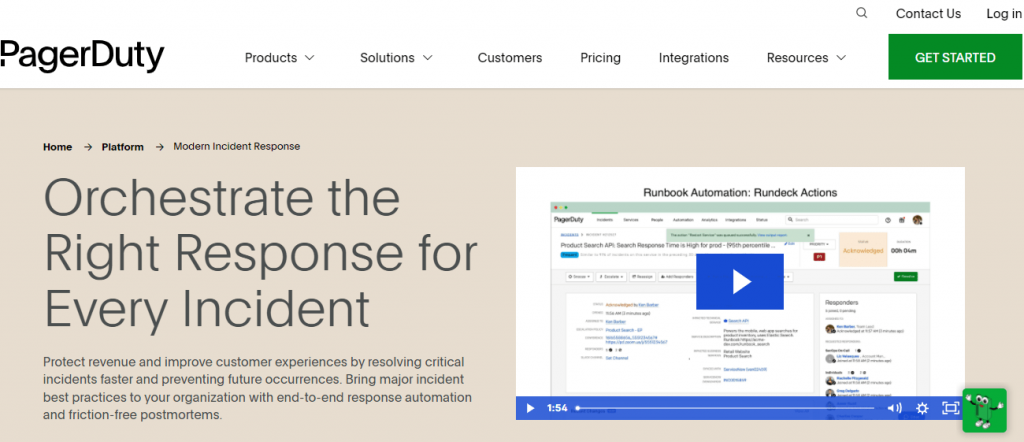The height and width of the screenshot is (442, 1024).
Task: Click the Protect revenue description paragraph
Action: 257,388
